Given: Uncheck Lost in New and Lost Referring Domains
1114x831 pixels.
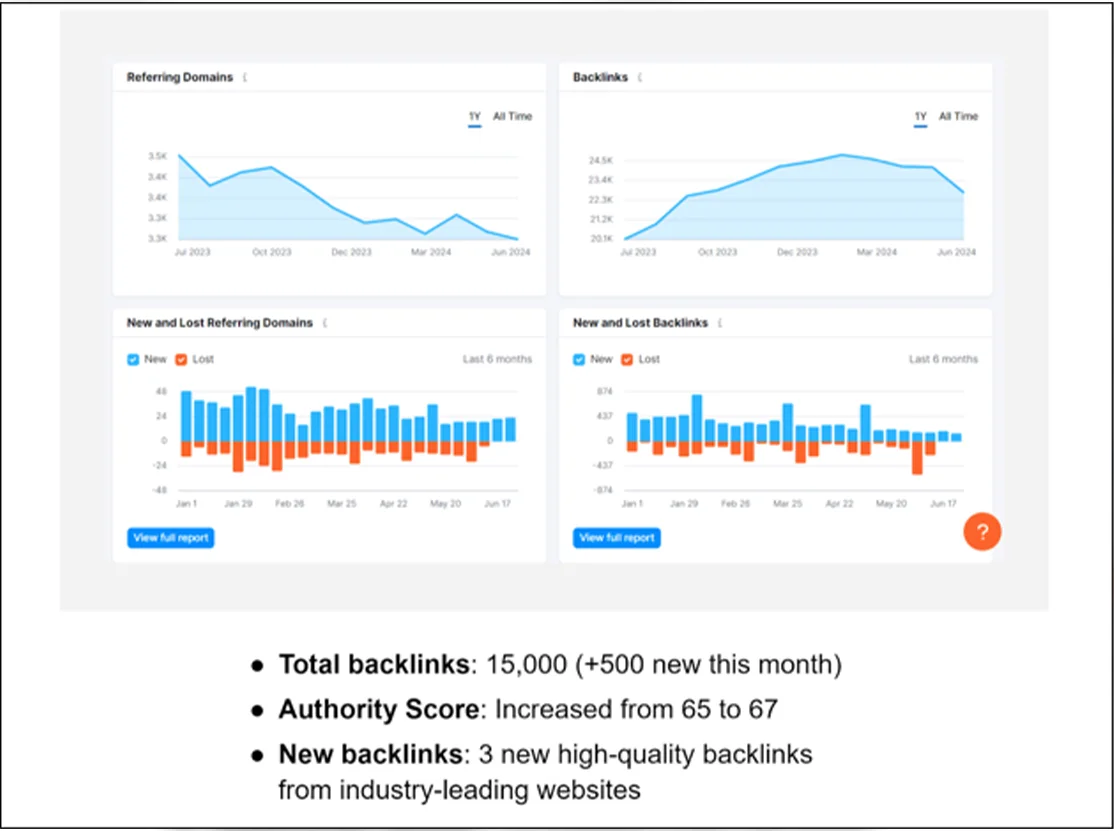Looking at the screenshot, I should point(181,359).
